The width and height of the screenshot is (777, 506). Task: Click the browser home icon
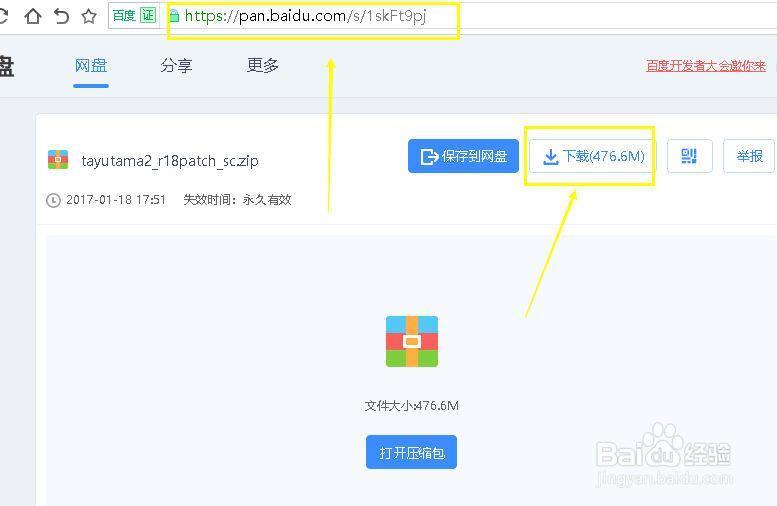(x=33, y=16)
